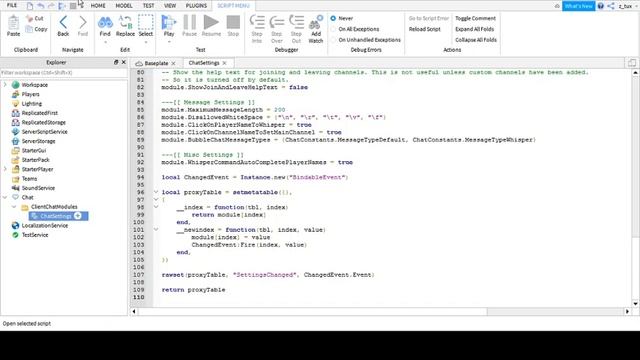Collapse the Chat tree node
This screenshot has width=640, height=360.
tap(5, 197)
